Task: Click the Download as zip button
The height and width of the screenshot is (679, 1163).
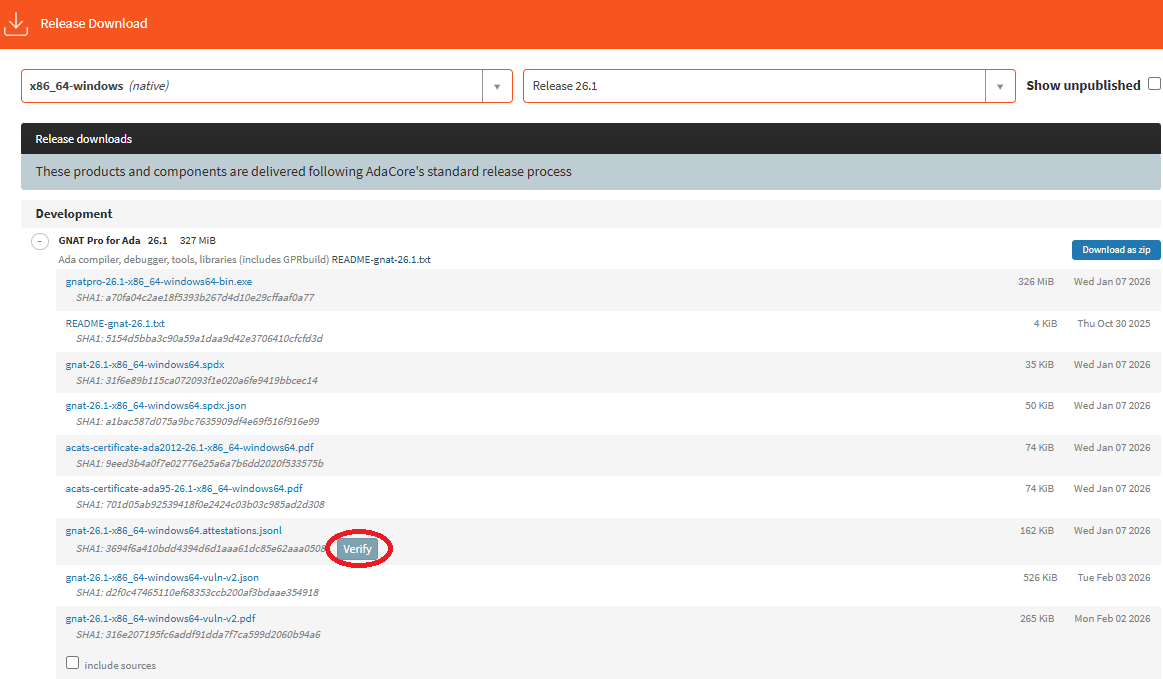Action: (1116, 250)
